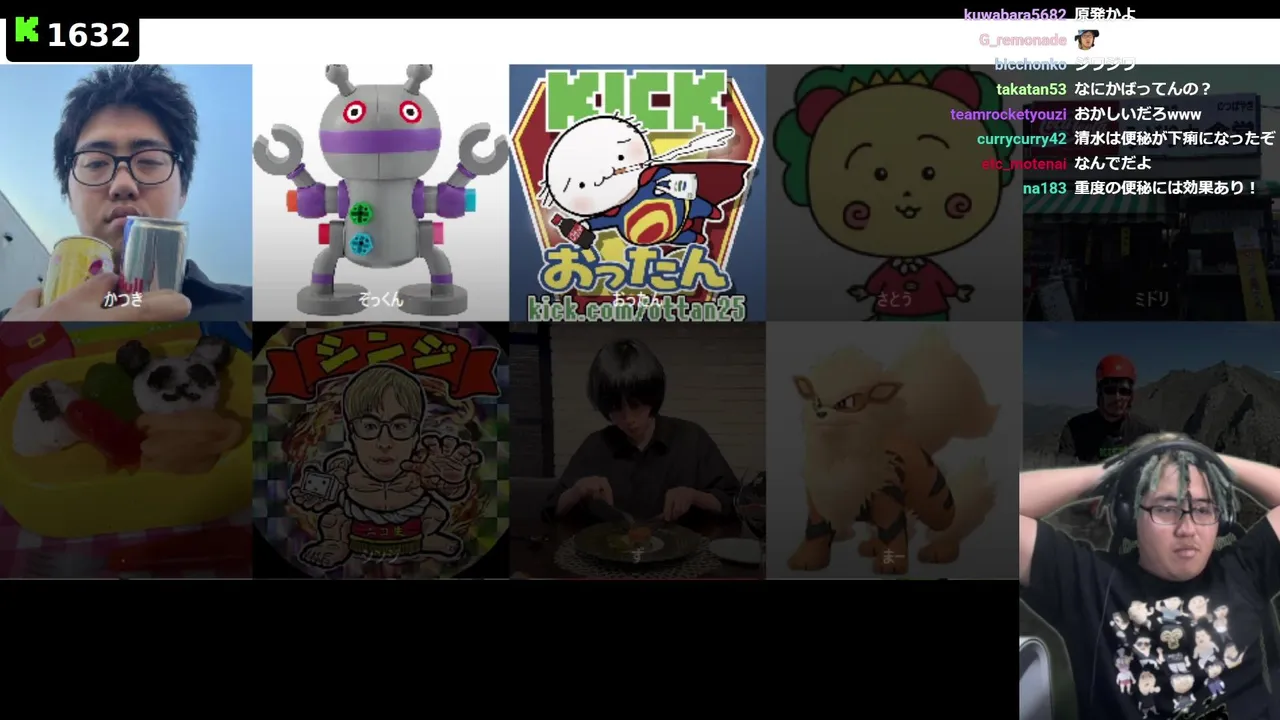Screen dimensions: 1280x720
Task: Click the ミドリ name label
Action: pyautogui.click(x=1151, y=299)
